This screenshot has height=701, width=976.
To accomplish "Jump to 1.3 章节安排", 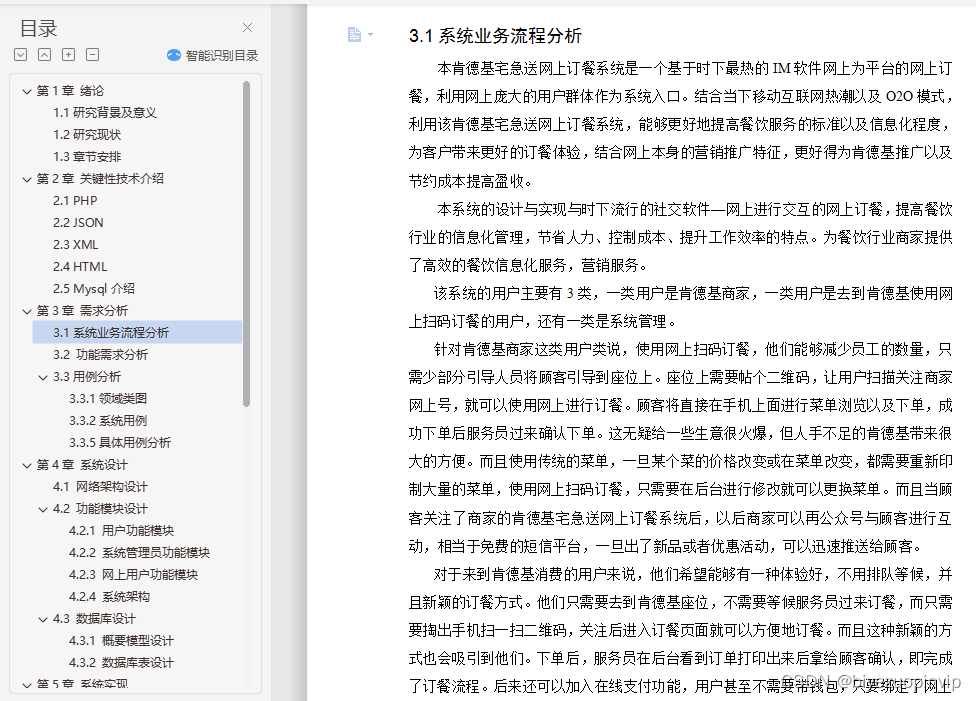I will pos(87,156).
